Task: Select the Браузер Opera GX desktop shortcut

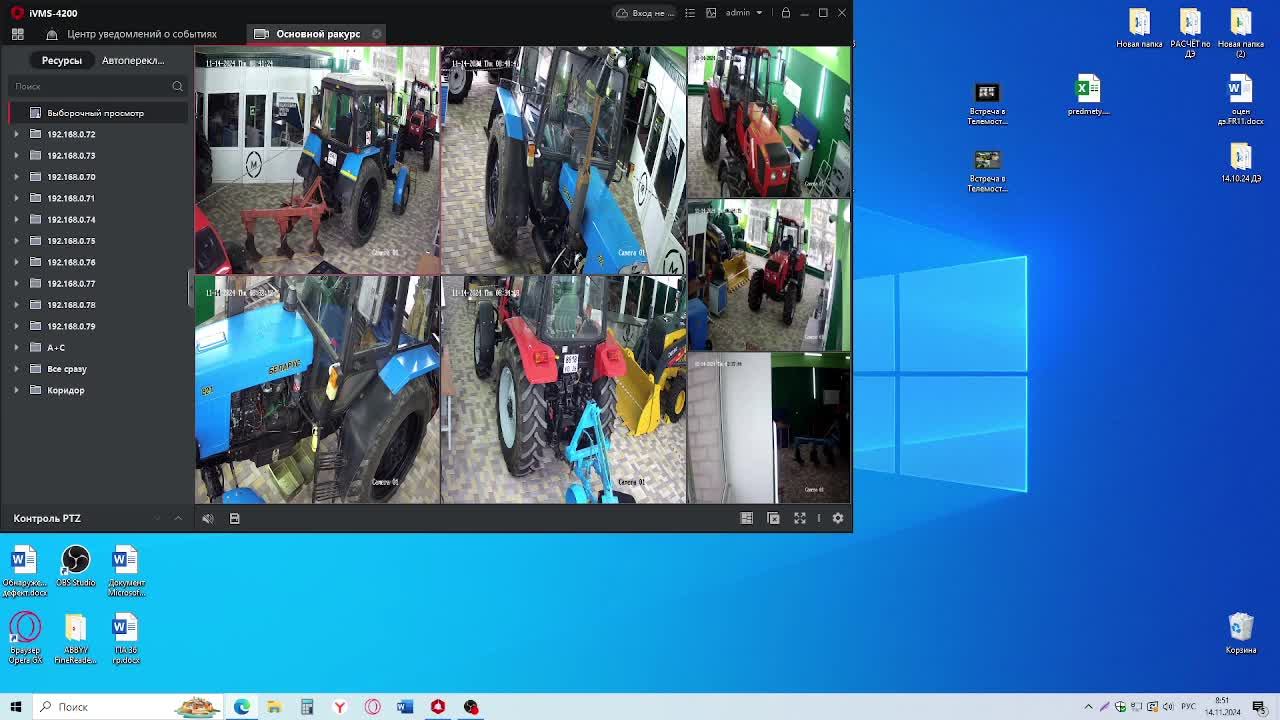Action: (x=25, y=638)
